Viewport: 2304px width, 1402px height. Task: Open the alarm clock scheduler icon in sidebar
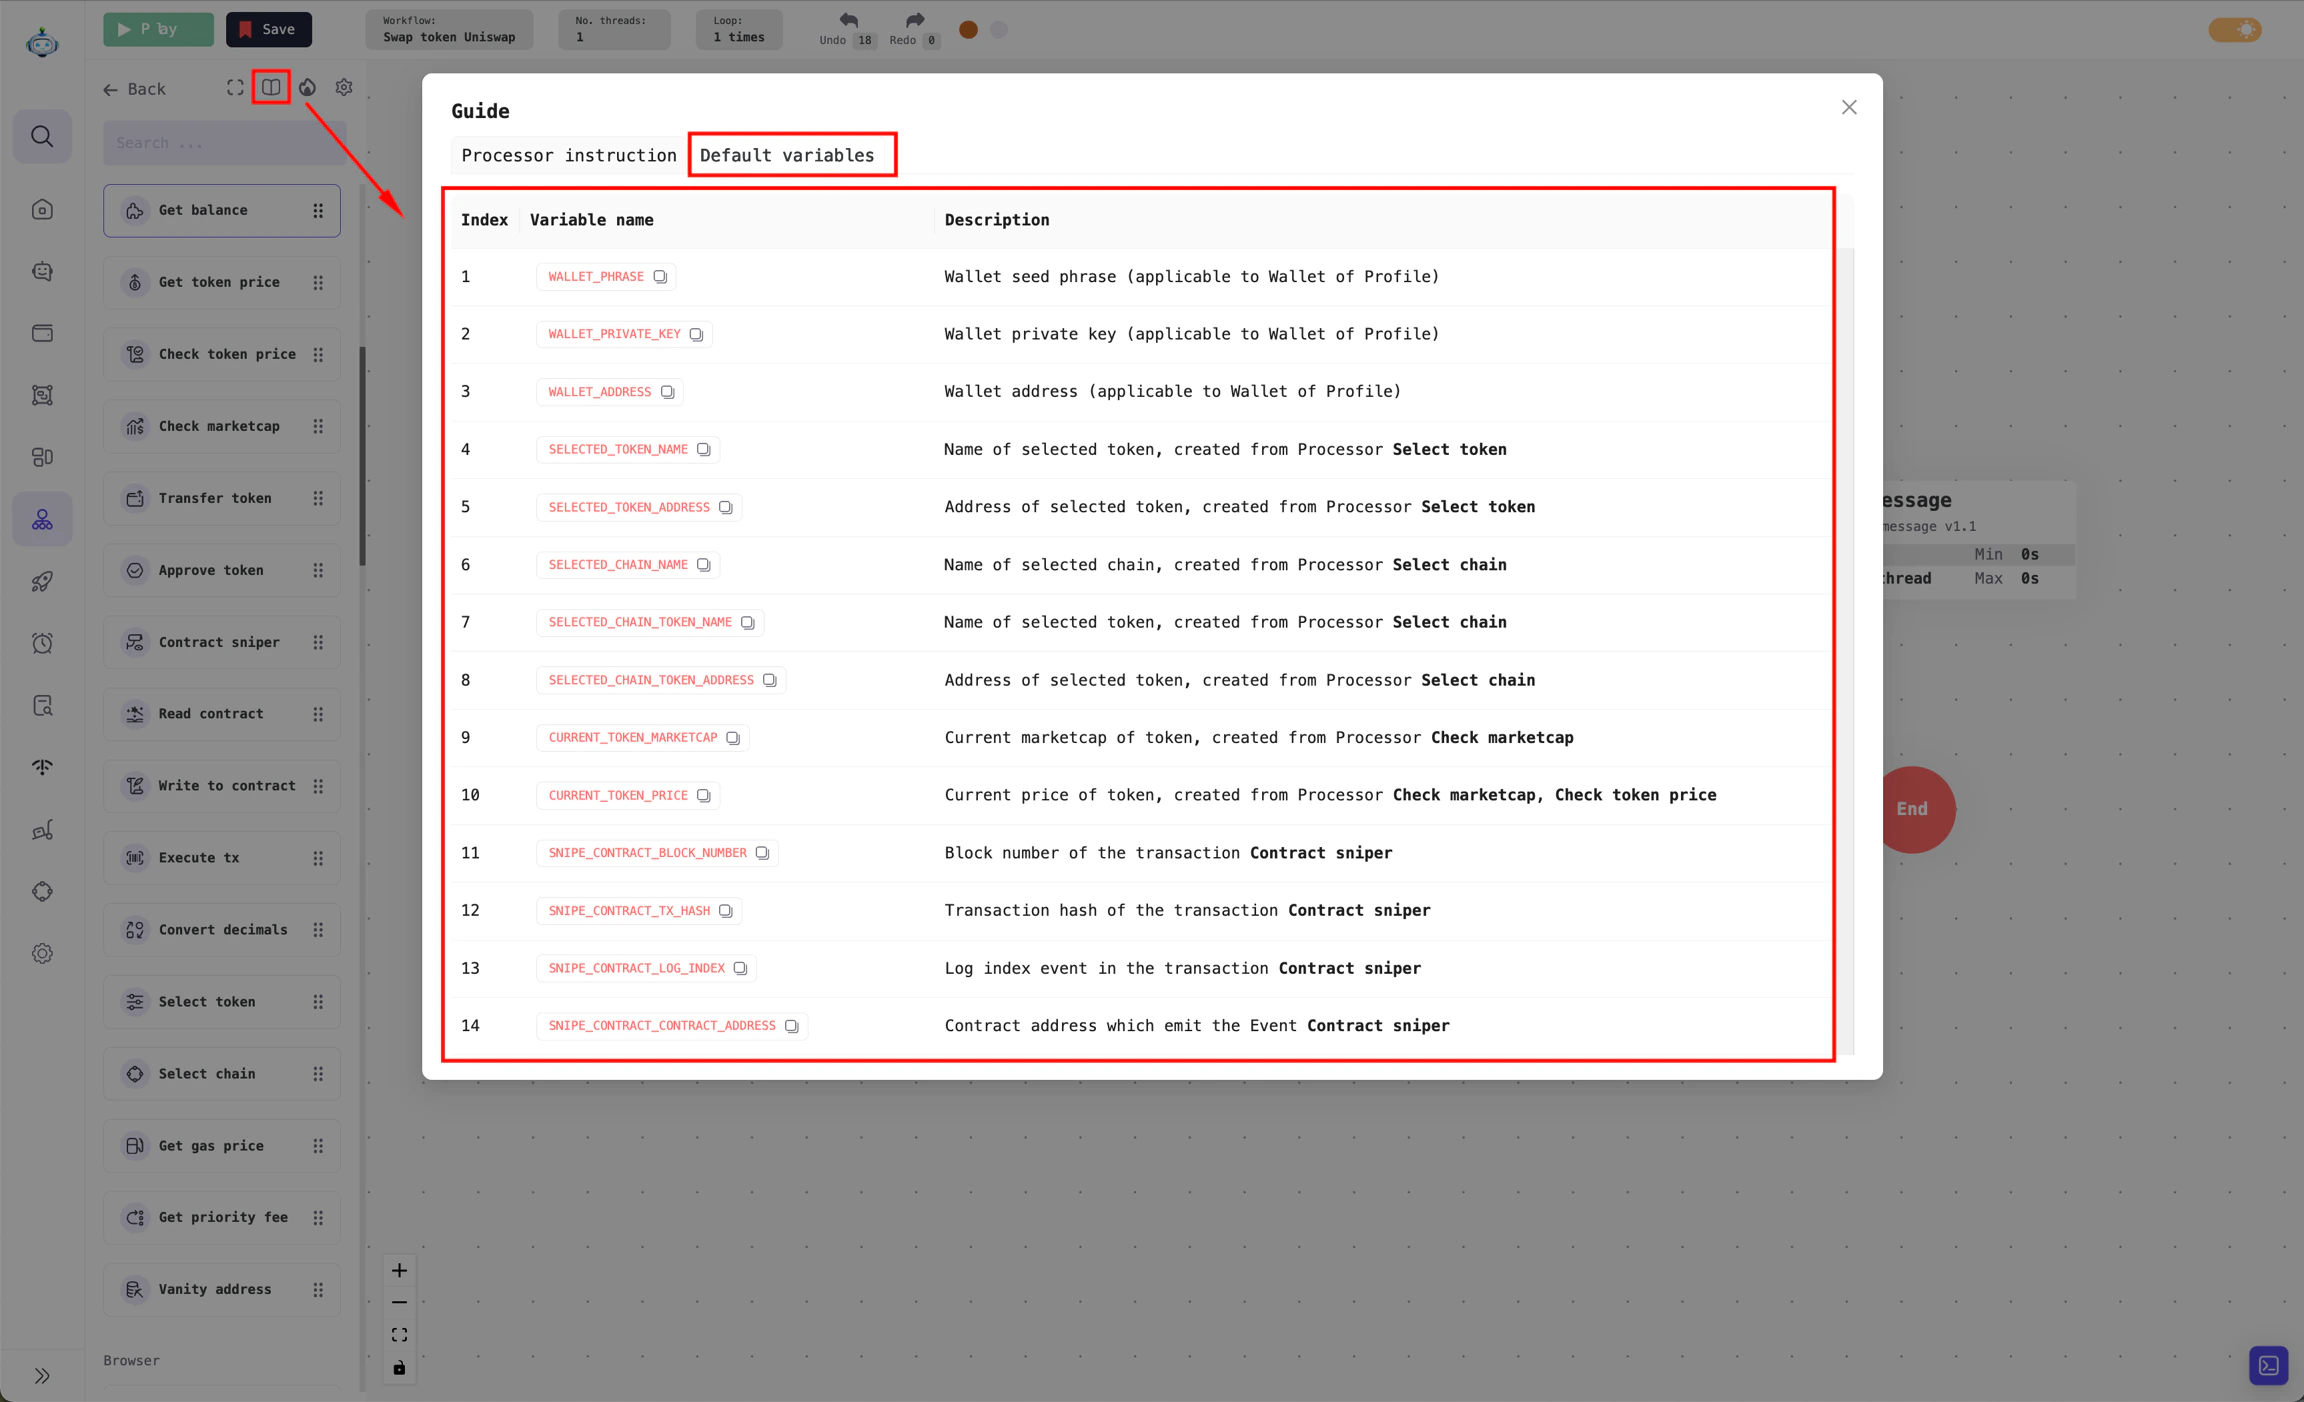[x=42, y=643]
